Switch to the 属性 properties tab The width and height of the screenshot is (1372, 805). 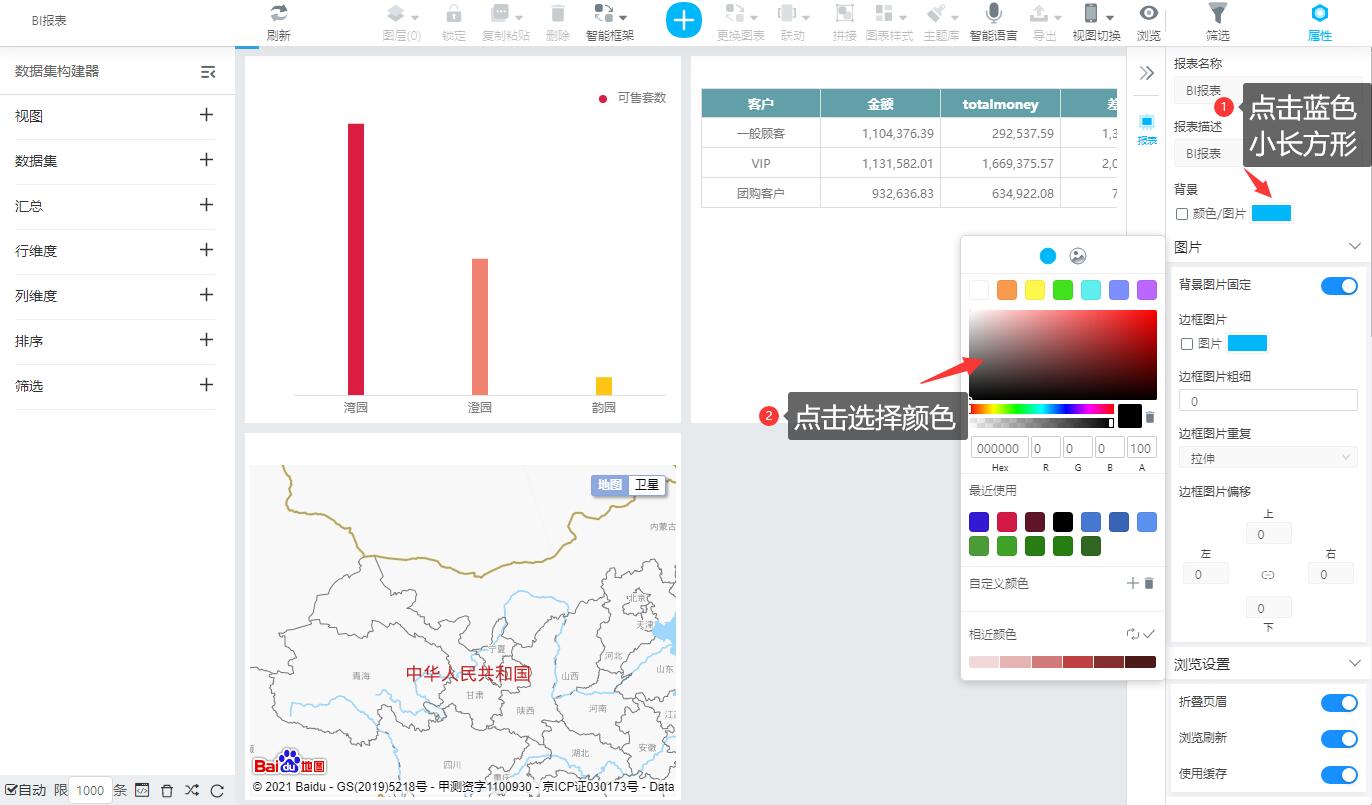[1320, 21]
